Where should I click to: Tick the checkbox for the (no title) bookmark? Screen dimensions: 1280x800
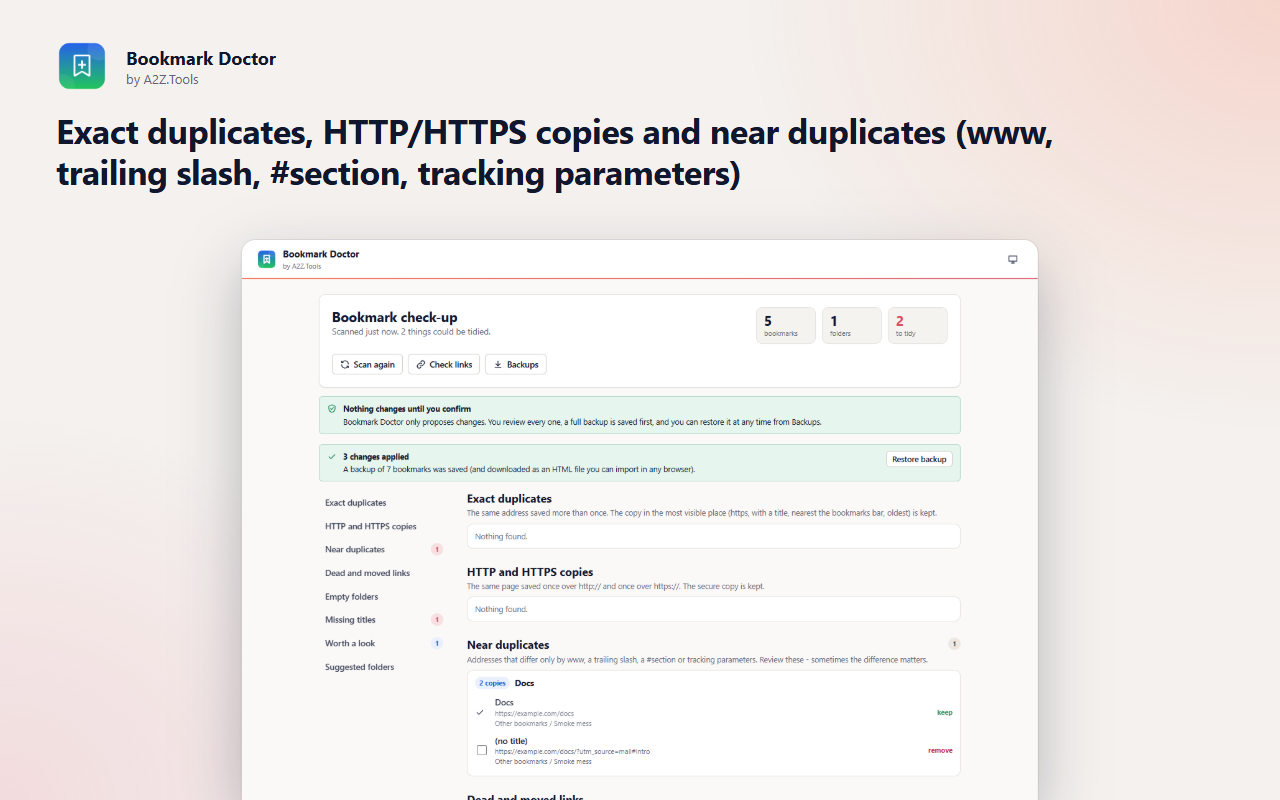point(482,750)
